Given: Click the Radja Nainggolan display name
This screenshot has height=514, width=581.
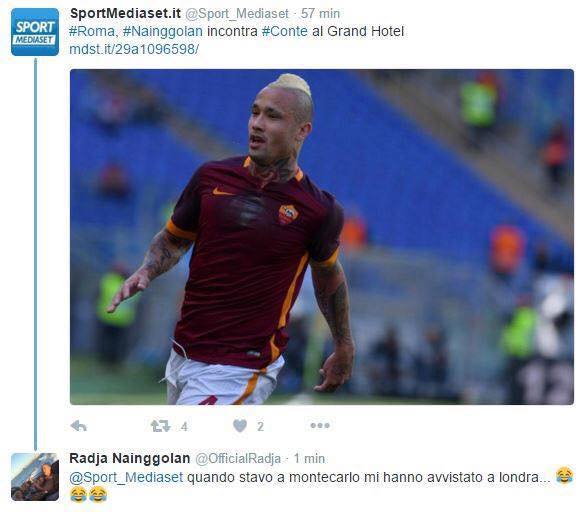Looking at the screenshot, I should [x=130, y=458].
